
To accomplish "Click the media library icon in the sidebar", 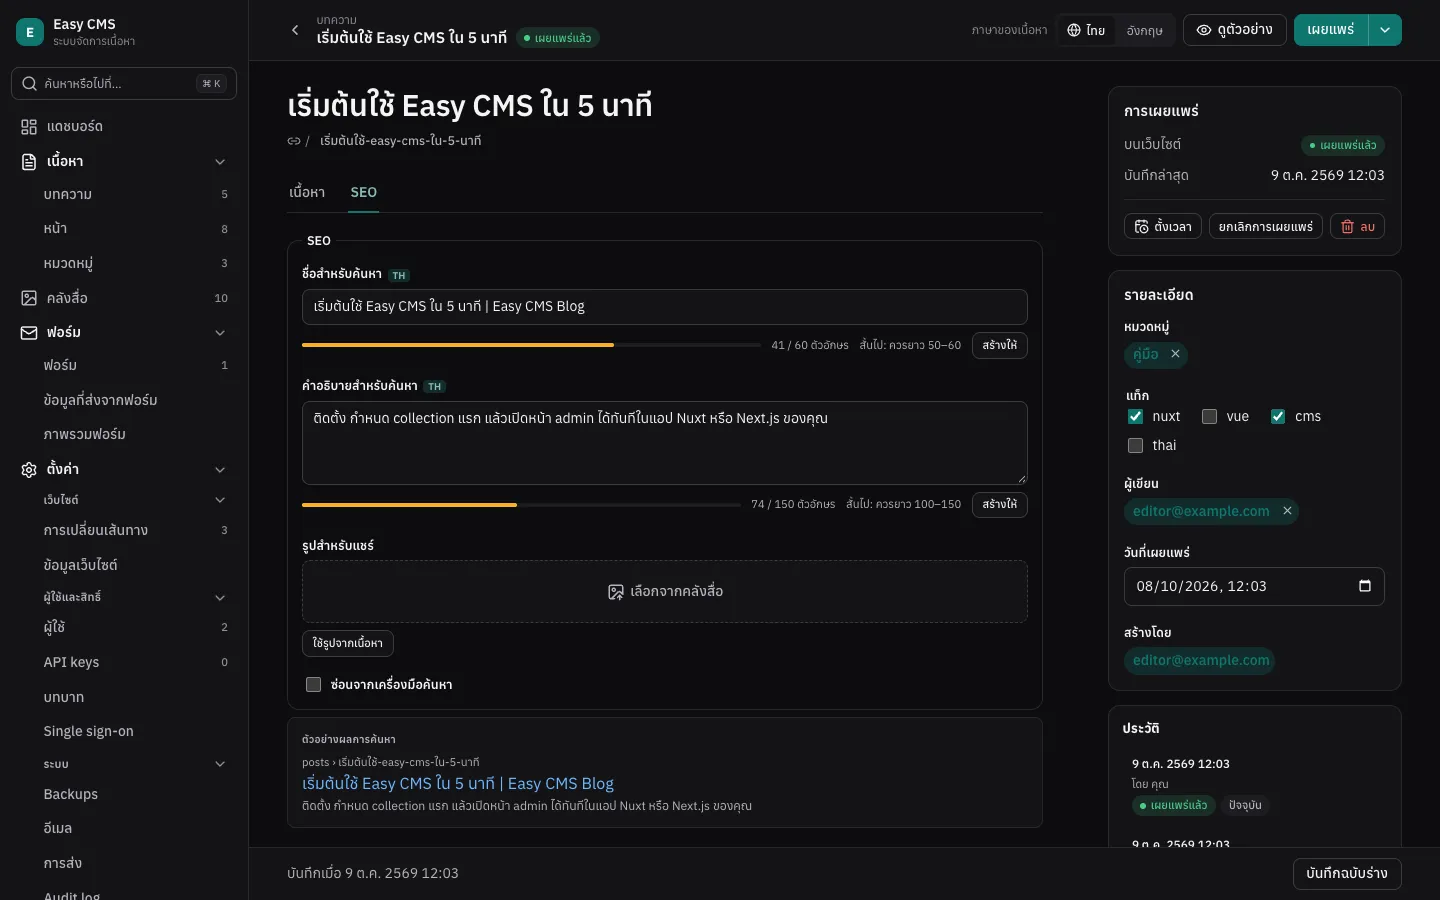I will pos(29,298).
